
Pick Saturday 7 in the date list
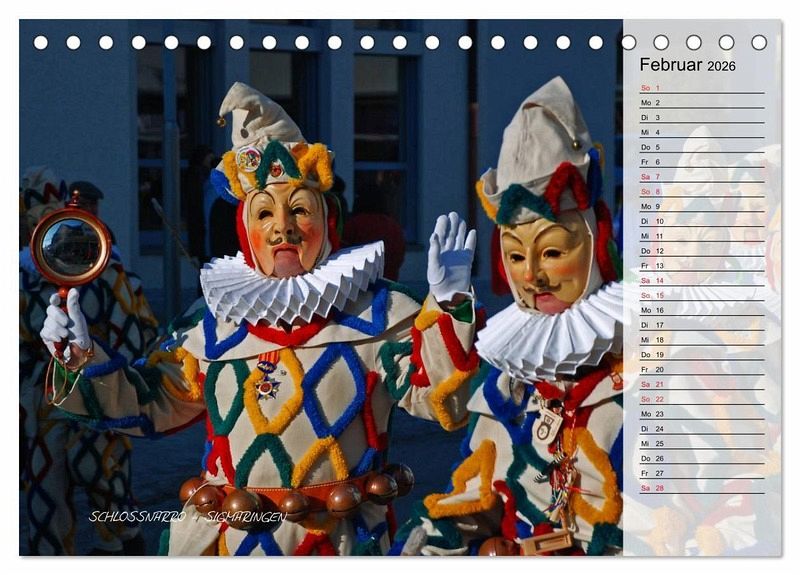coord(701,177)
